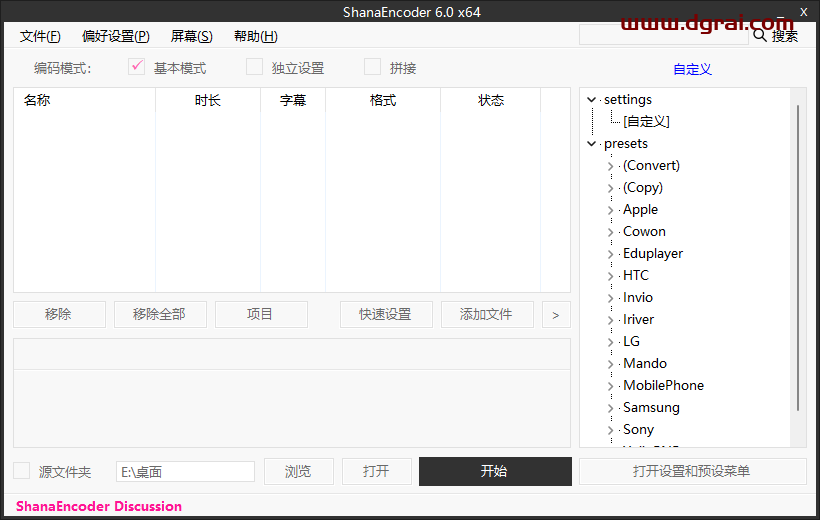820x520 pixels.
Task: Click the 状态 column header
Action: (x=491, y=100)
